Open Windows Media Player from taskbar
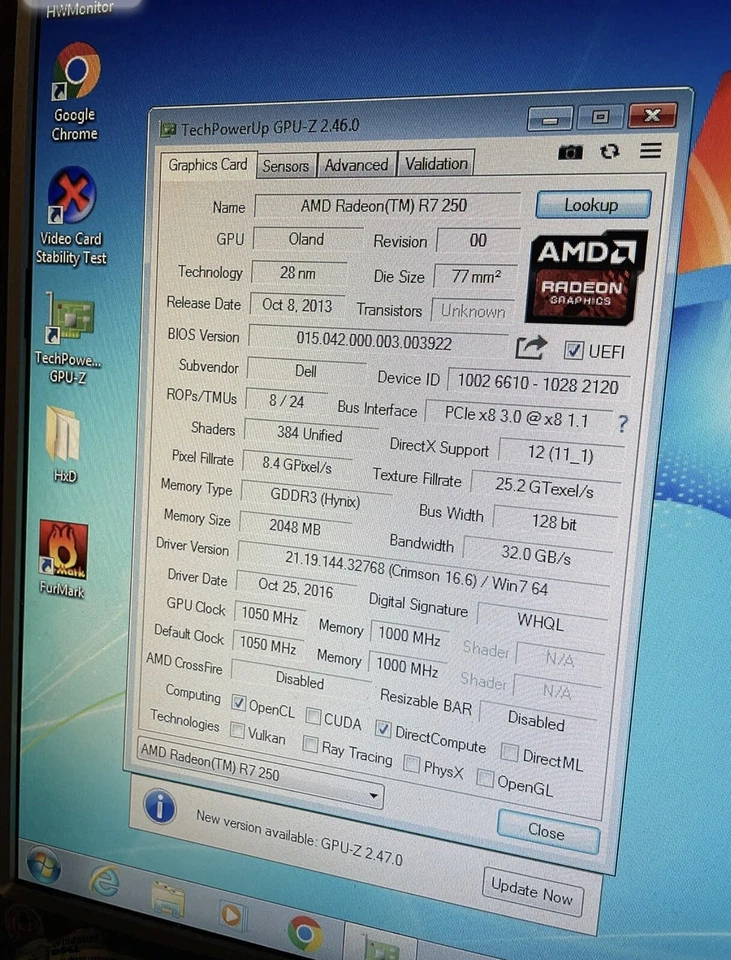The image size is (731, 960). [x=231, y=916]
